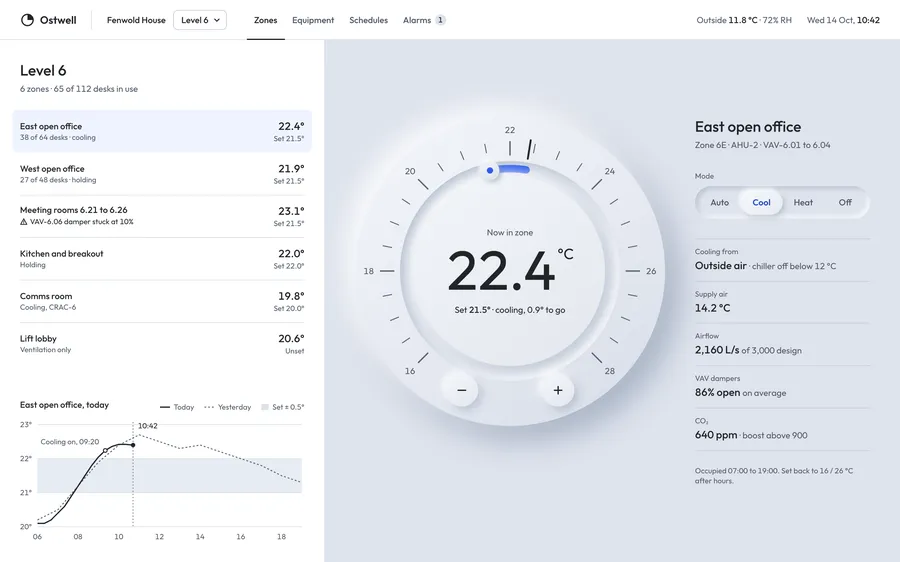This screenshot has height=562, width=900.
Task: Set mode to Cool
Action: point(761,203)
